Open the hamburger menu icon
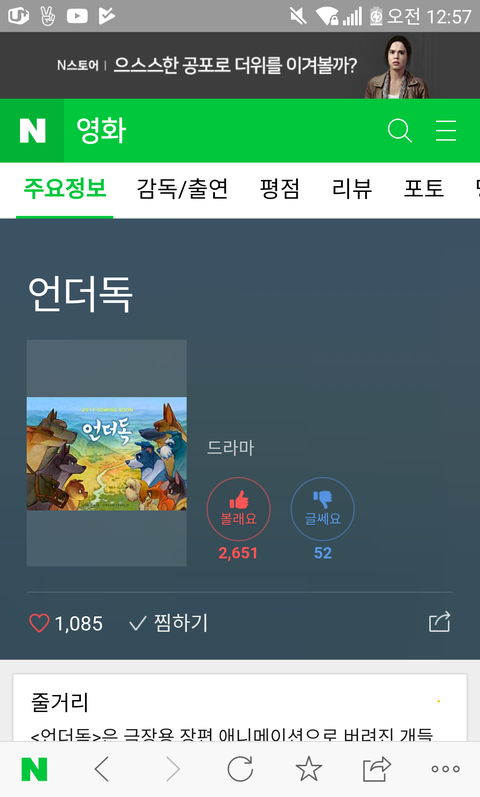 coord(446,131)
